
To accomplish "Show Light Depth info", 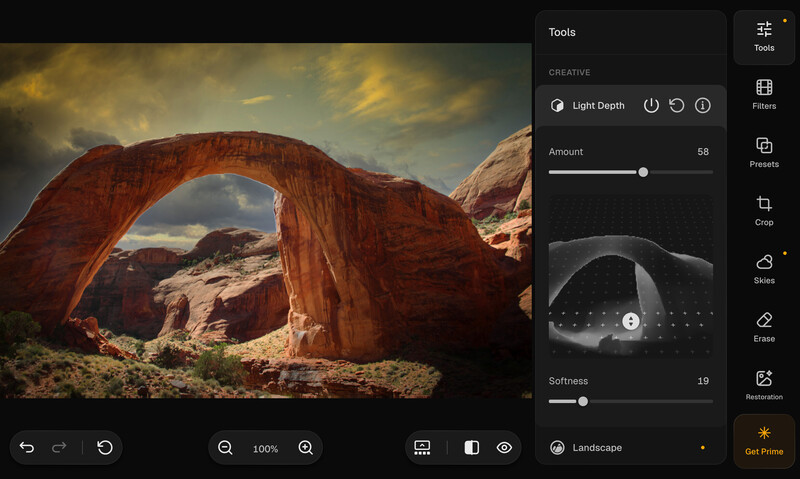I will click(703, 106).
